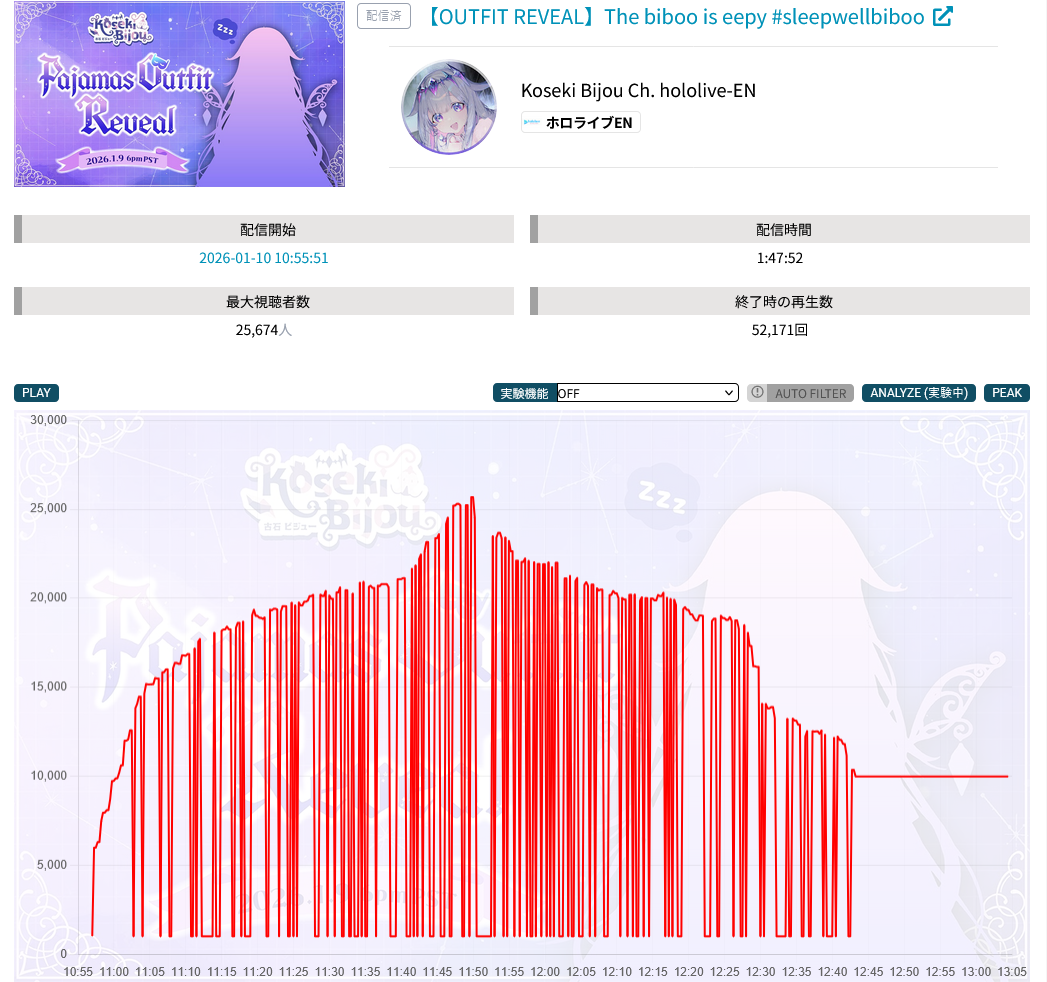Click the 配信開始 header
Viewport: 1047px width, 982px height.
point(264,230)
